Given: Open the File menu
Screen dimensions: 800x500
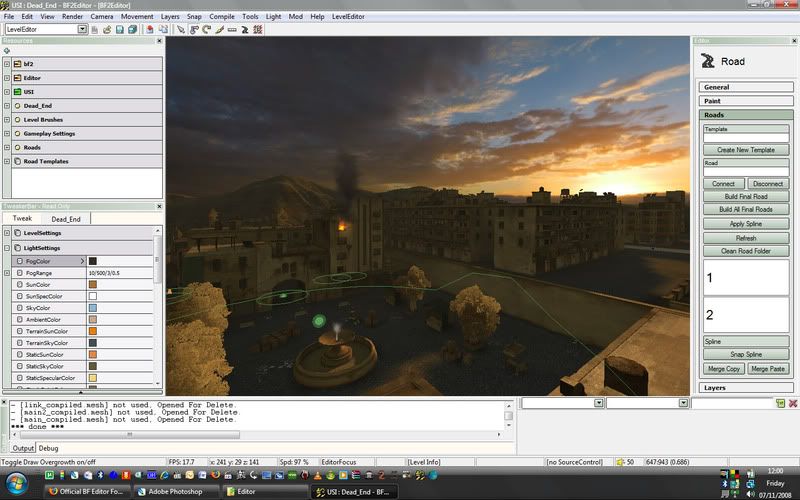Looking at the screenshot, I should coord(9,16).
